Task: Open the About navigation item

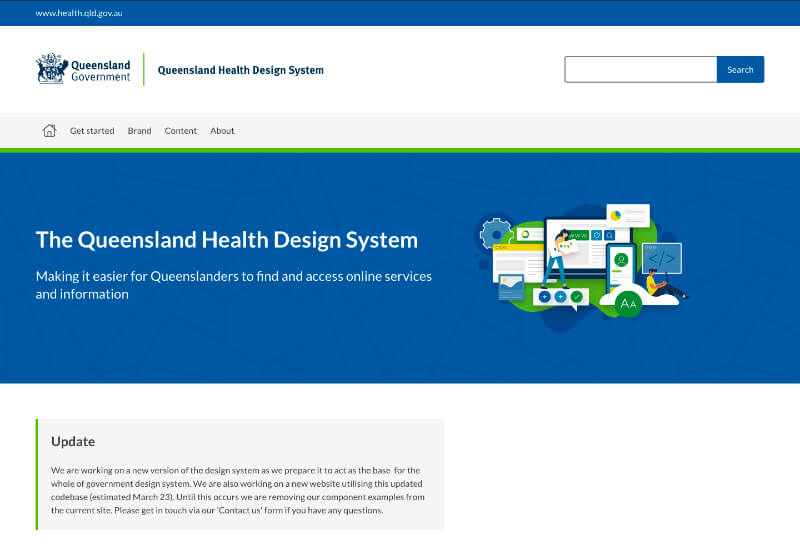Action: point(222,131)
